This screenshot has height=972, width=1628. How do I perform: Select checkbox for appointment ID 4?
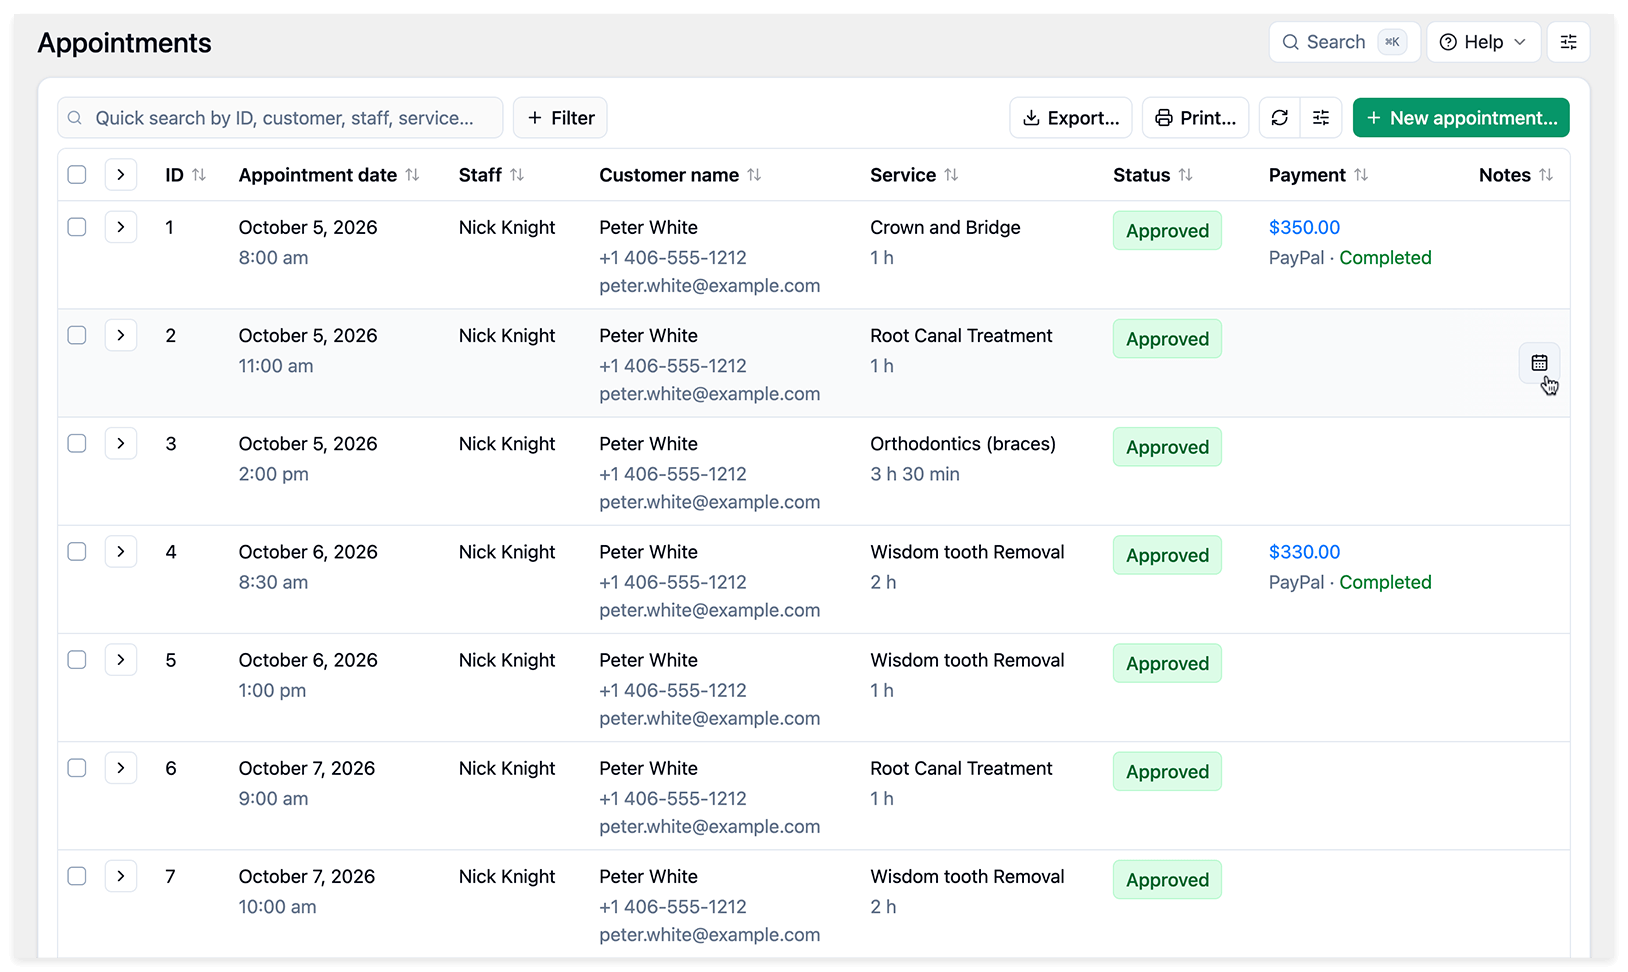point(77,551)
